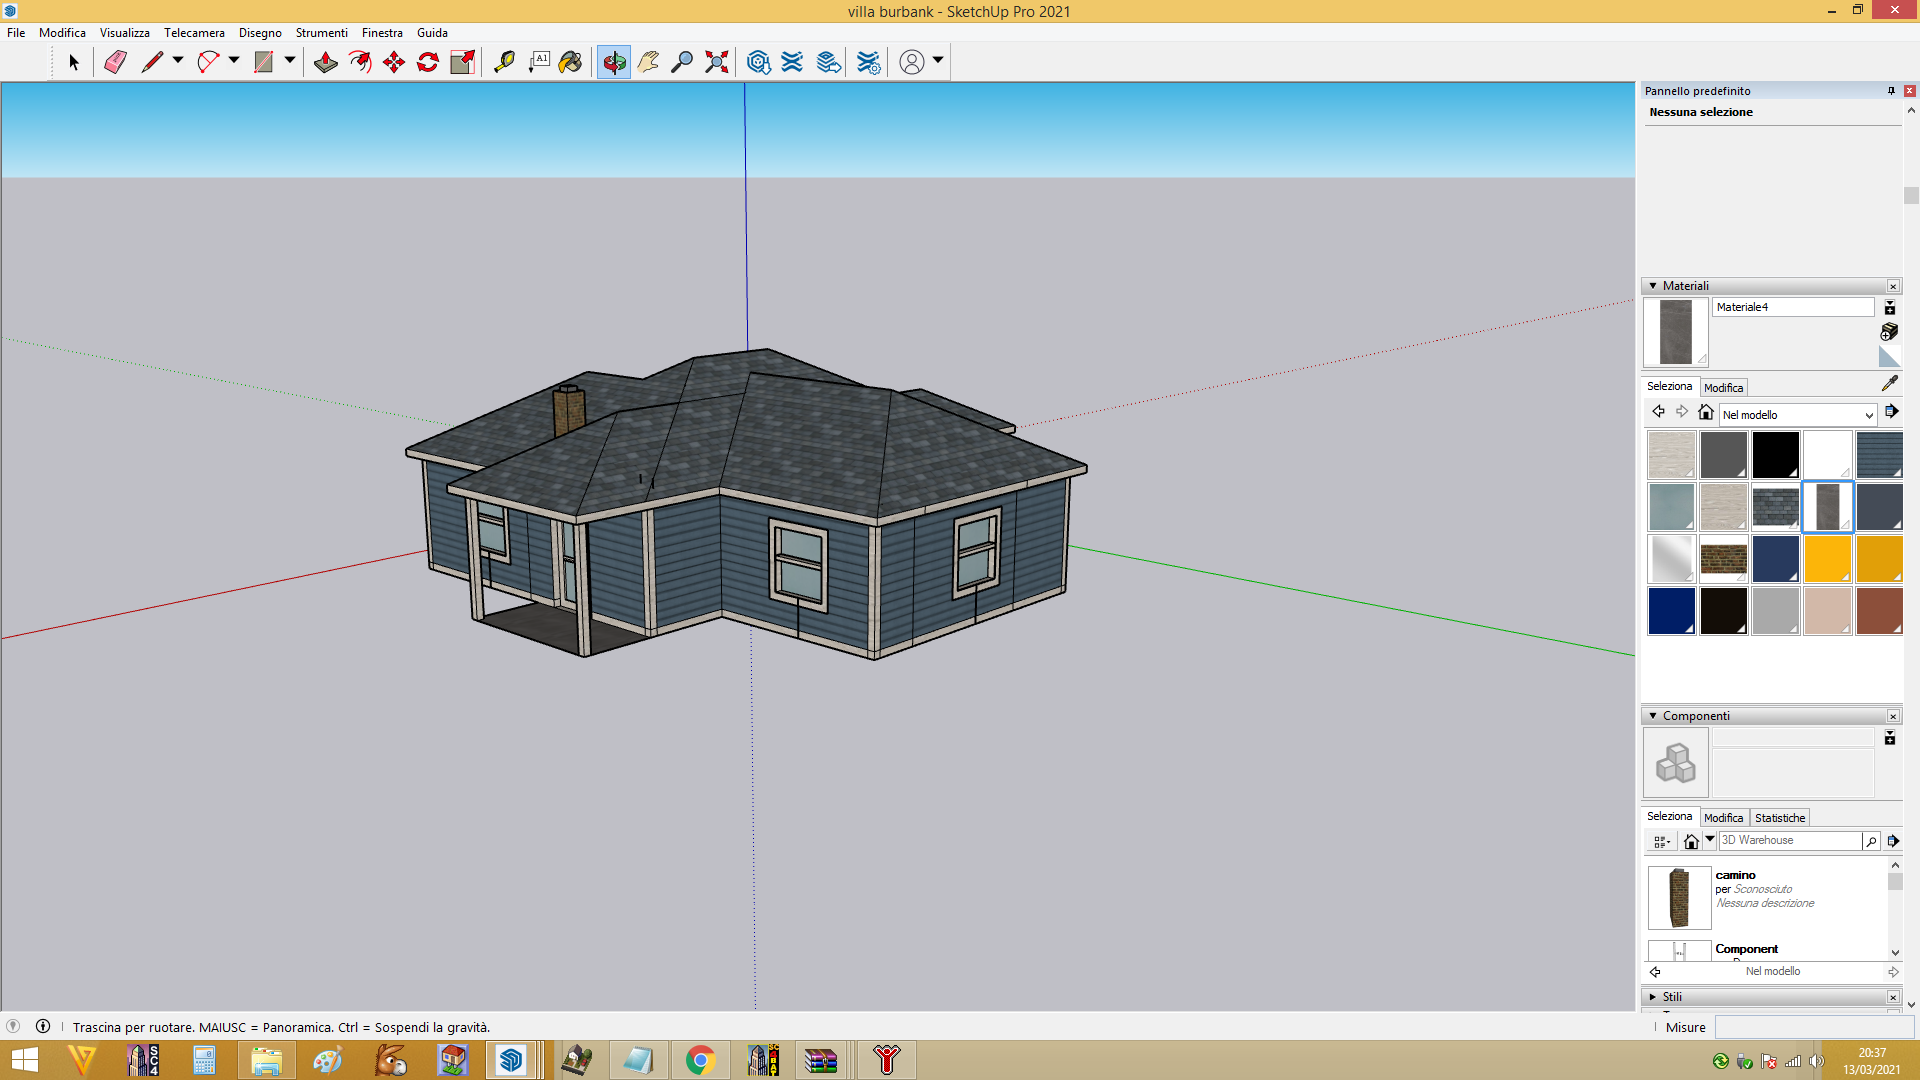Collapse the Materiali panel

tap(1653, 286)
